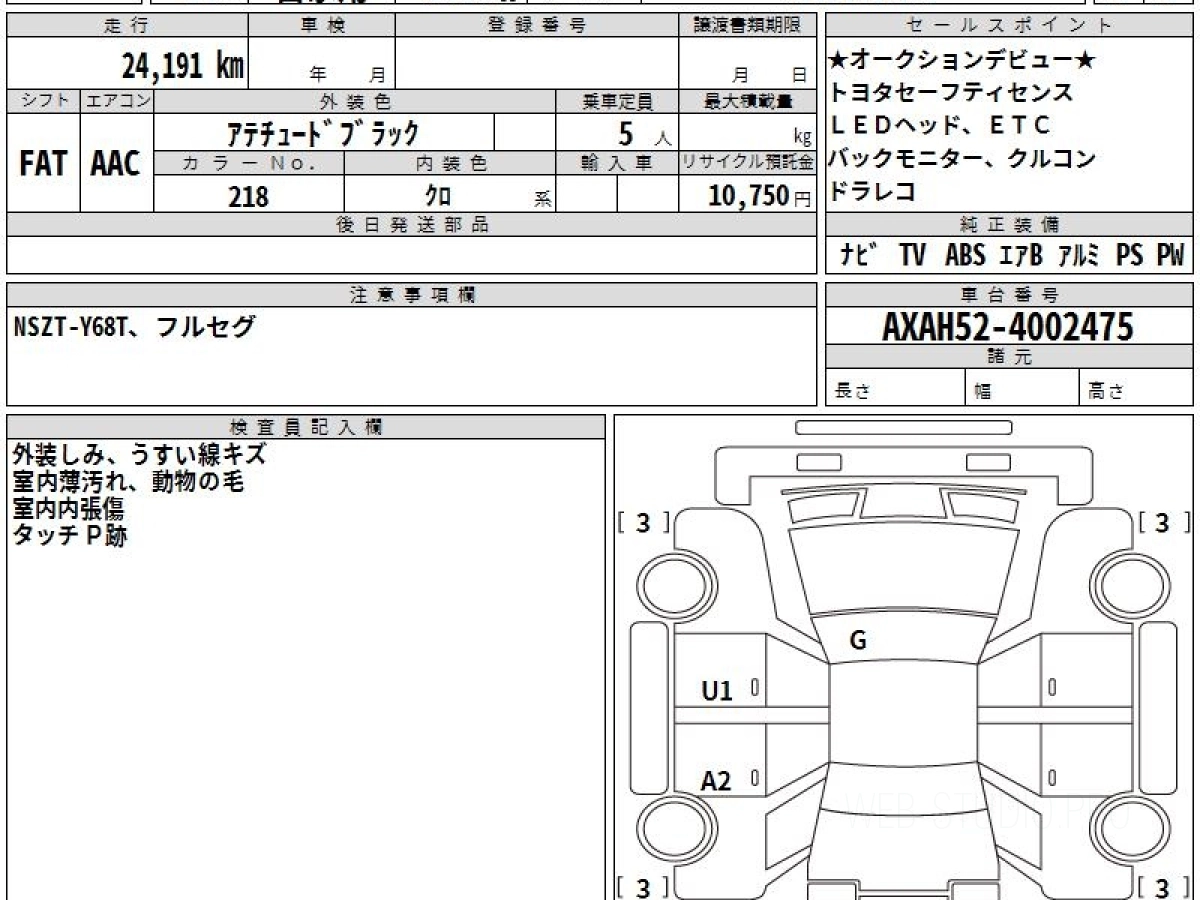This screenshot has height=900, width=1200.
Task: Select the アルミ equipment entry
Action: tap(1080, 255)
